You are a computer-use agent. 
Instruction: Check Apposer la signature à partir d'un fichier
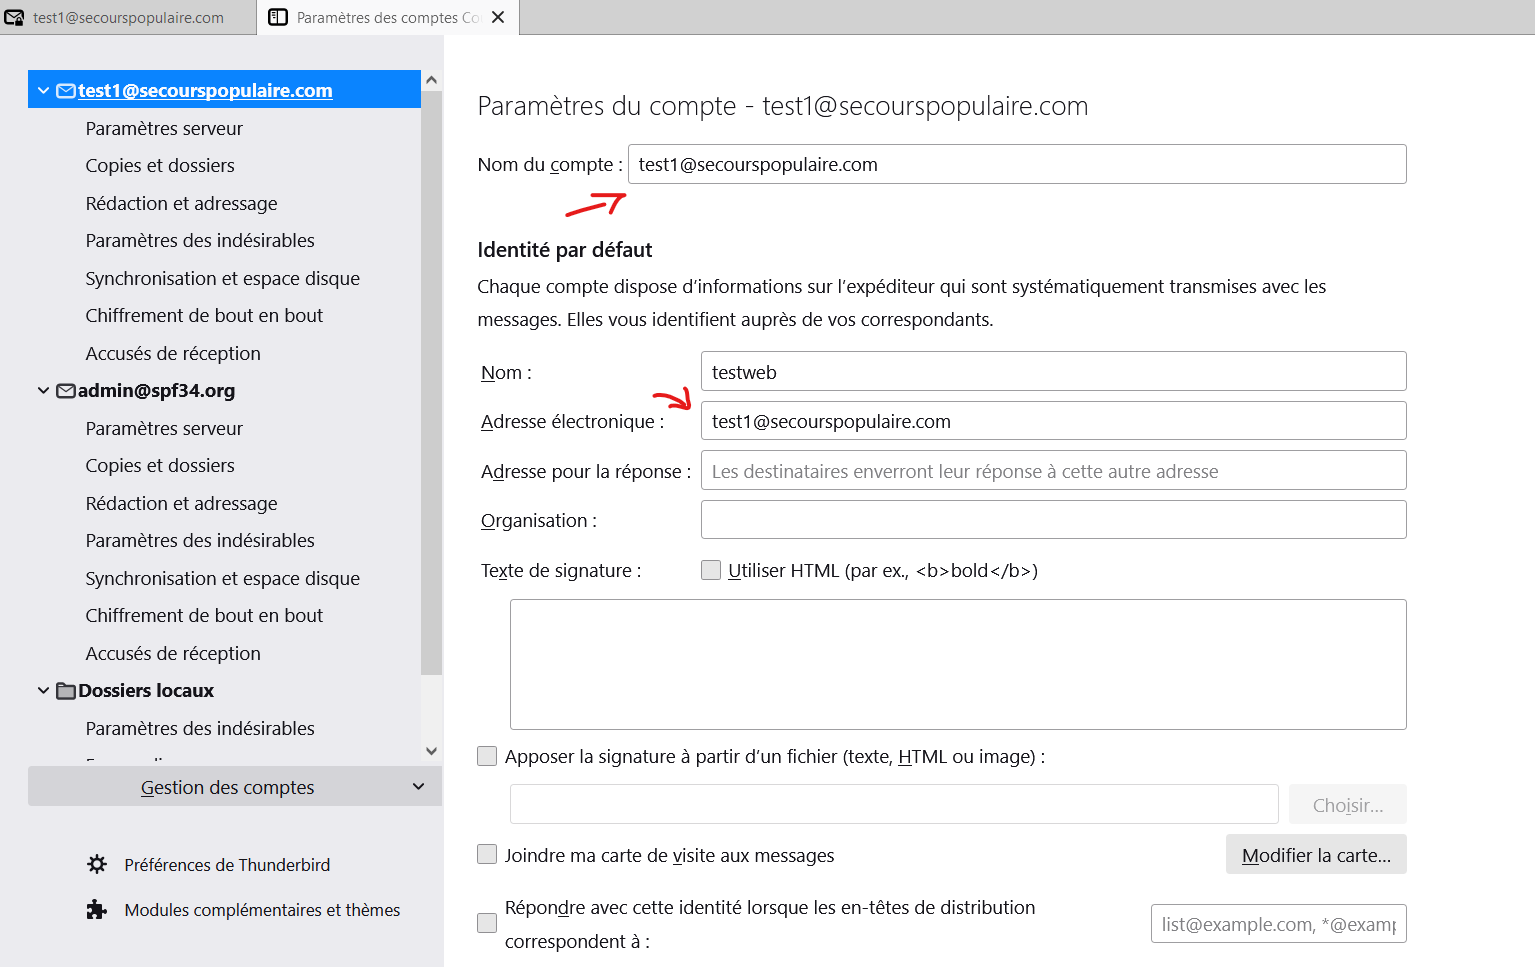tap(487, 757)
